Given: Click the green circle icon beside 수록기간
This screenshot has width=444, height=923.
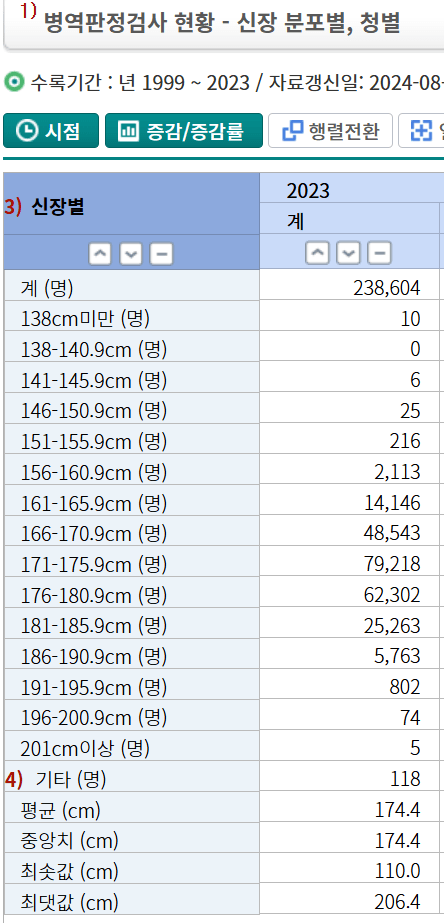Looking at the screenshot, I should [x=14, y=82].
